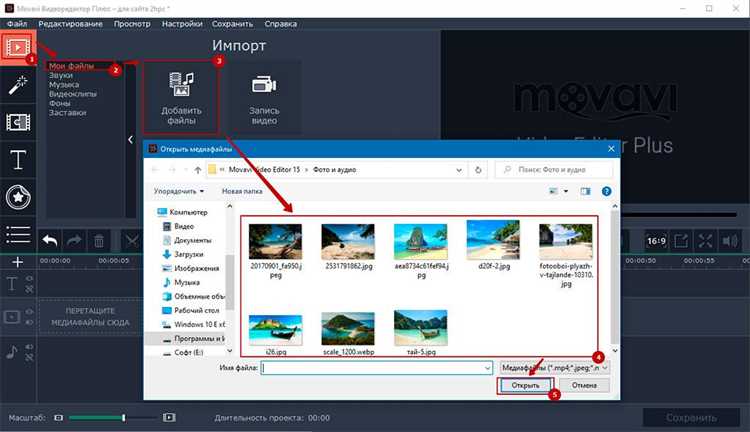Click the Имя файла input field

pos(377,368)
